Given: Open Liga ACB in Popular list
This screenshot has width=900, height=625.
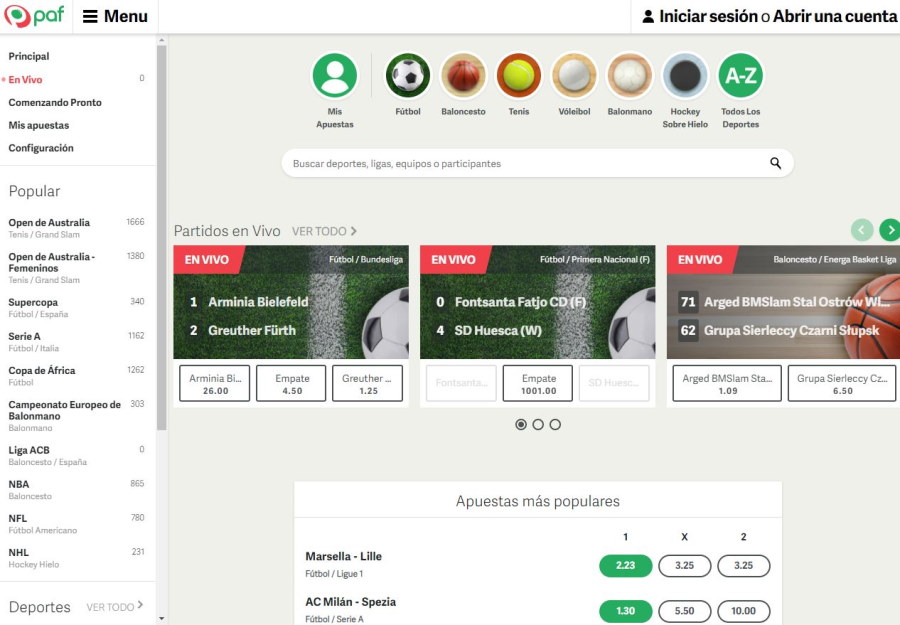Looking at the screenshot, I should point(76,455).
